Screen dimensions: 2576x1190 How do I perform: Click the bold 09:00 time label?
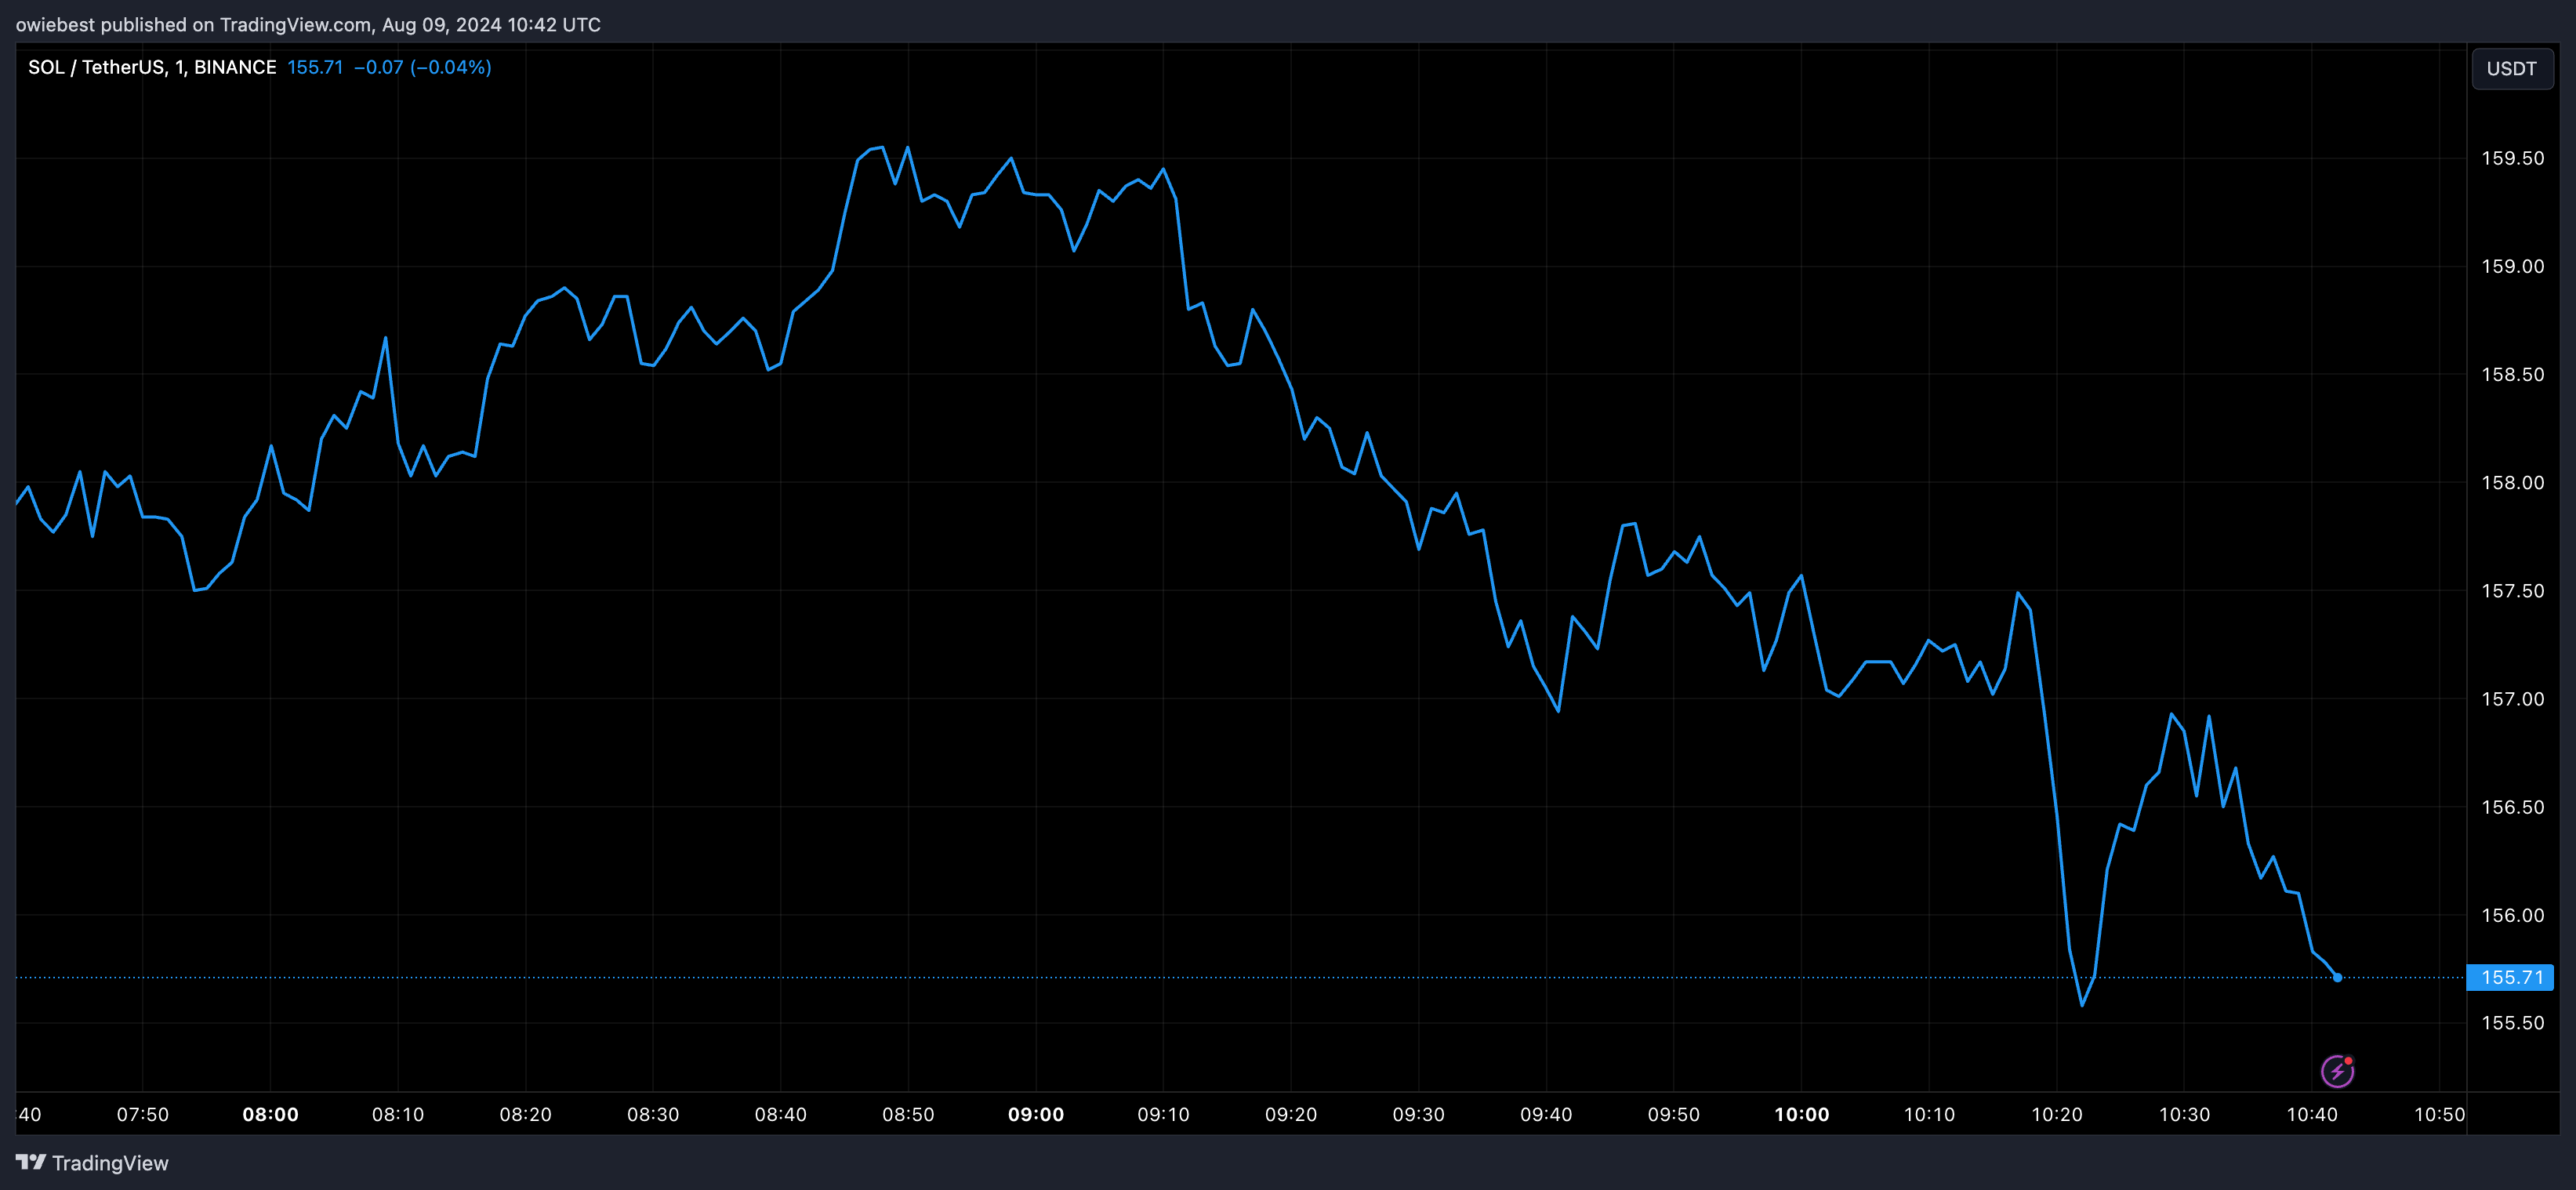click(1036, 1114)
